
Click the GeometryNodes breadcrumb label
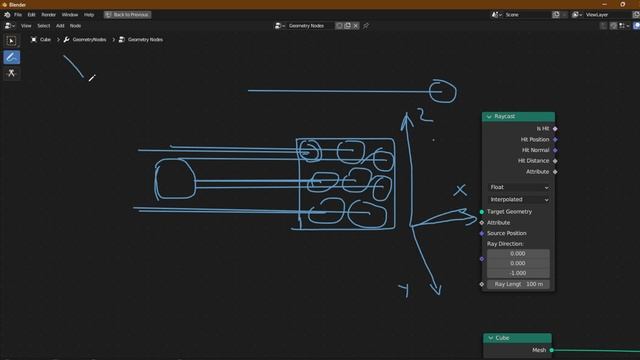pyautogui.click(x=89, y=40)
